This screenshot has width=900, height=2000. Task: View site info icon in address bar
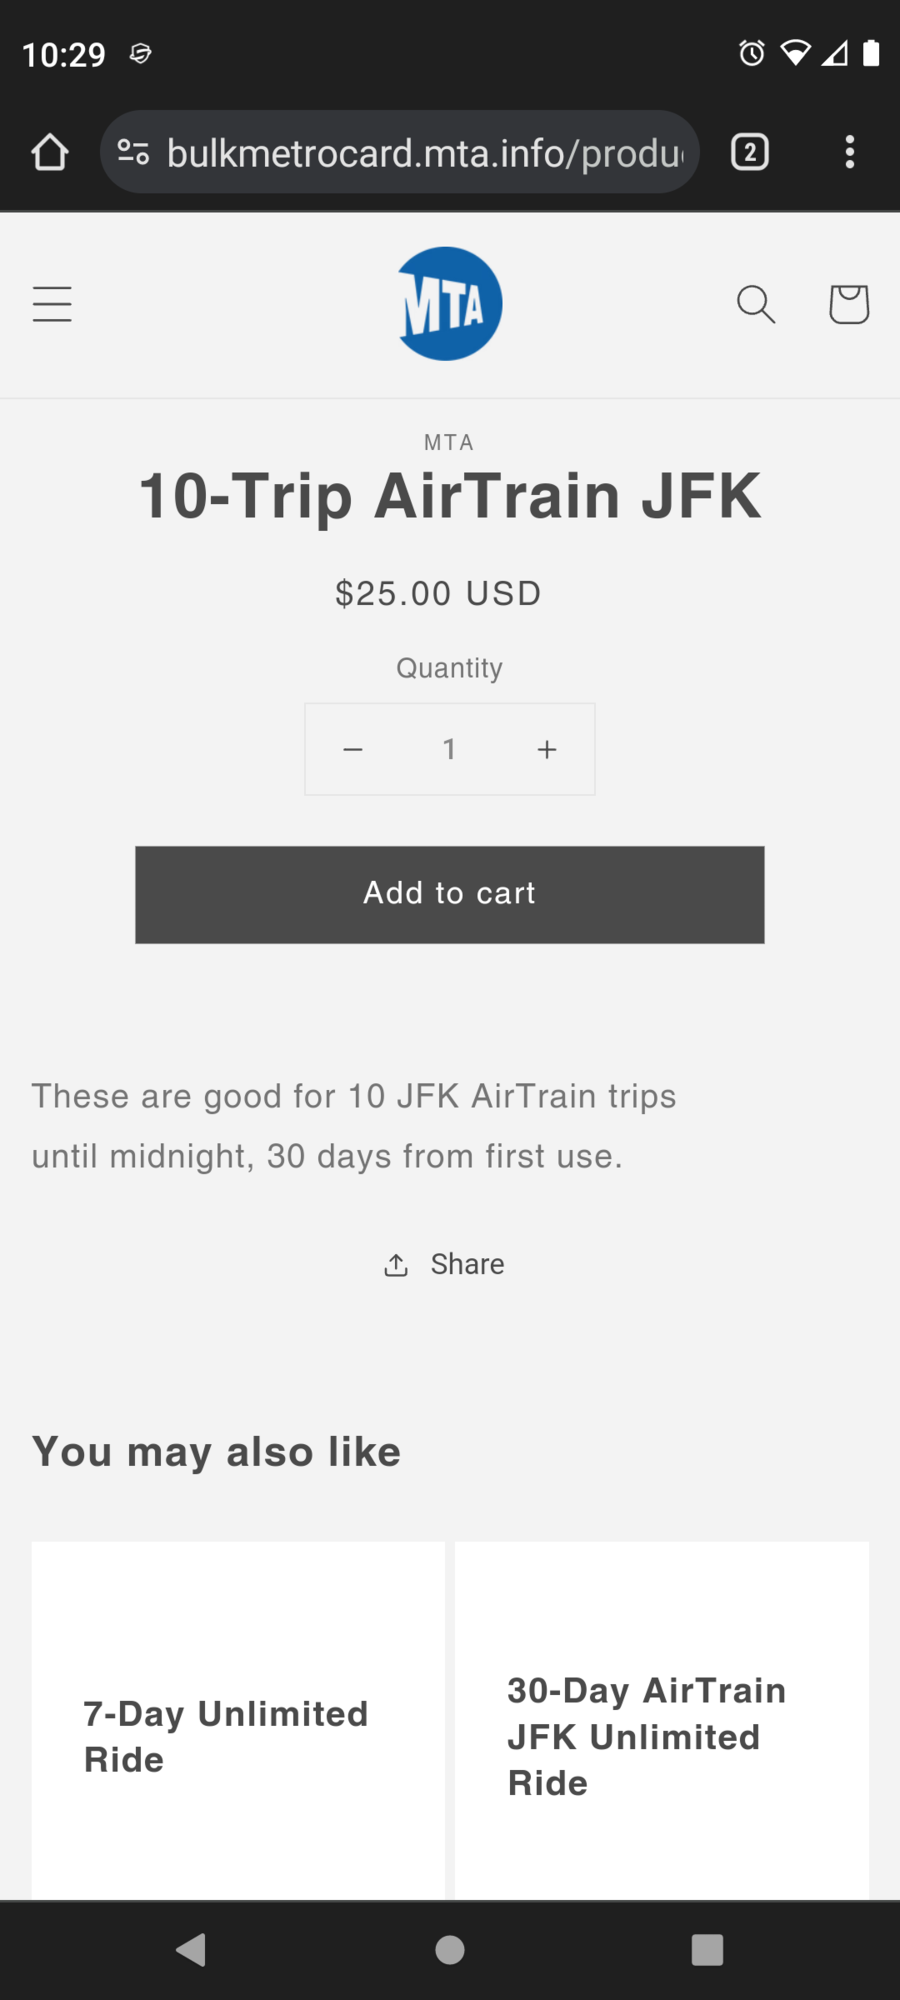pos(133,152)
